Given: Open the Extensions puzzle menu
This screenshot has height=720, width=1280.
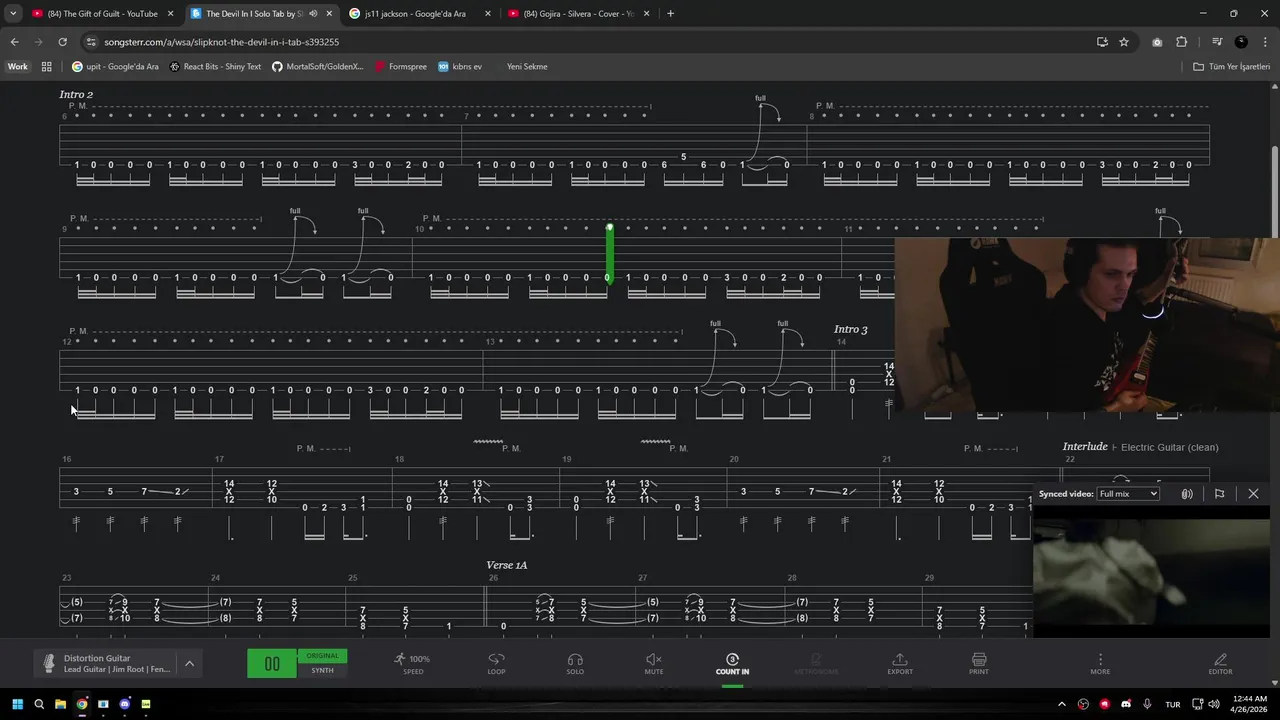Looking at the screenshot, I should click(x=1181, y=42).
